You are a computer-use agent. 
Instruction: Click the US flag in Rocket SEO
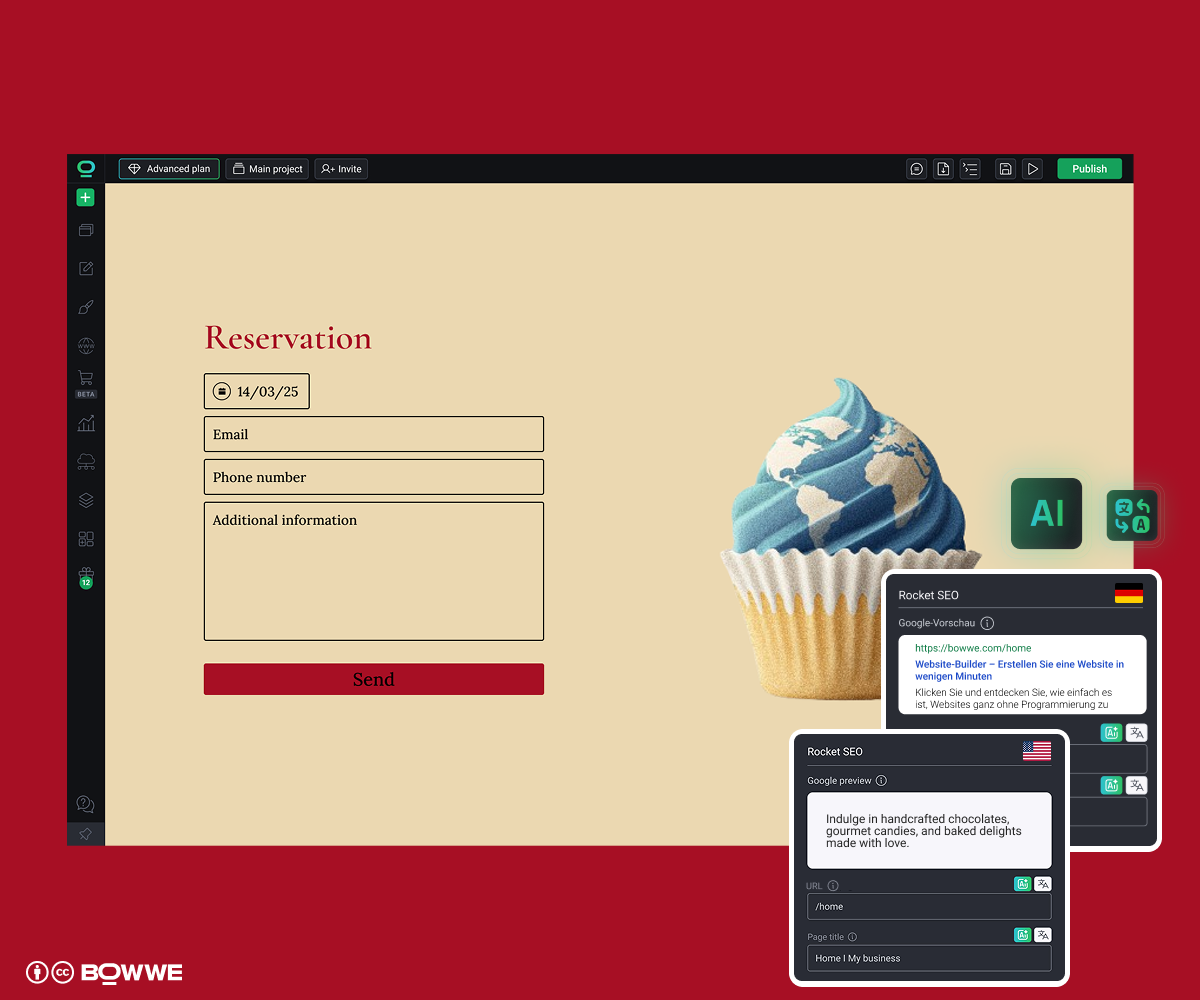tap(1037, 751)
